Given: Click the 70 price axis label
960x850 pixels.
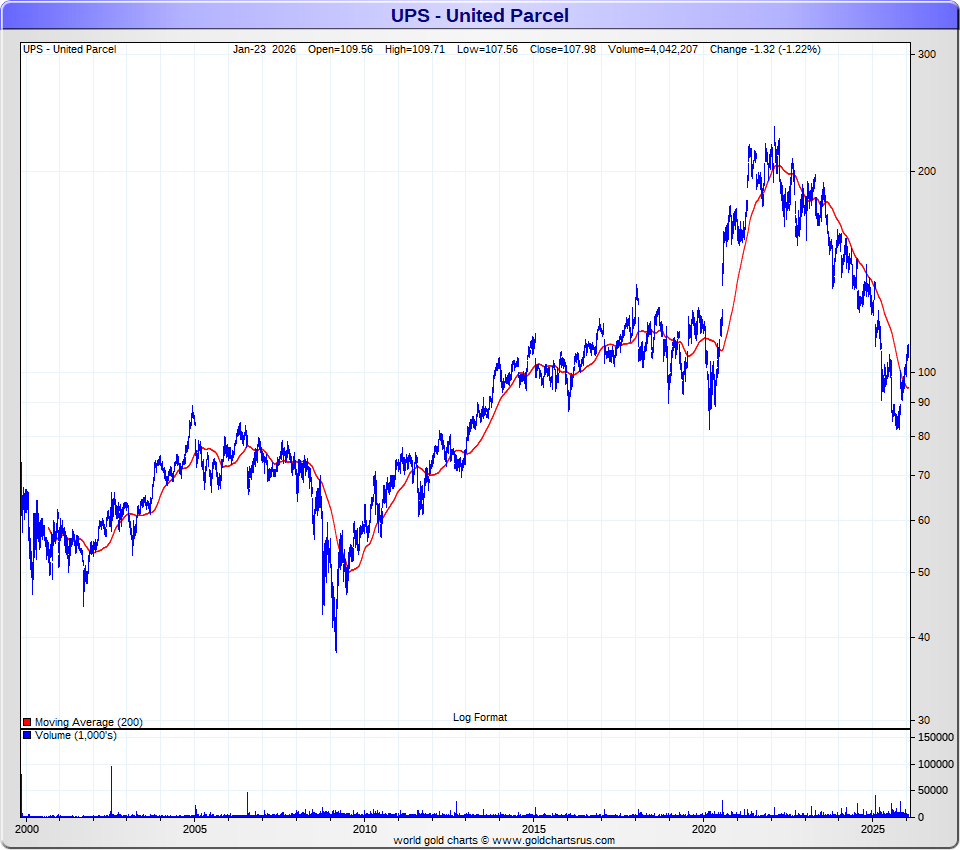Looking at the screenshot, I should (x=924, y=475).
